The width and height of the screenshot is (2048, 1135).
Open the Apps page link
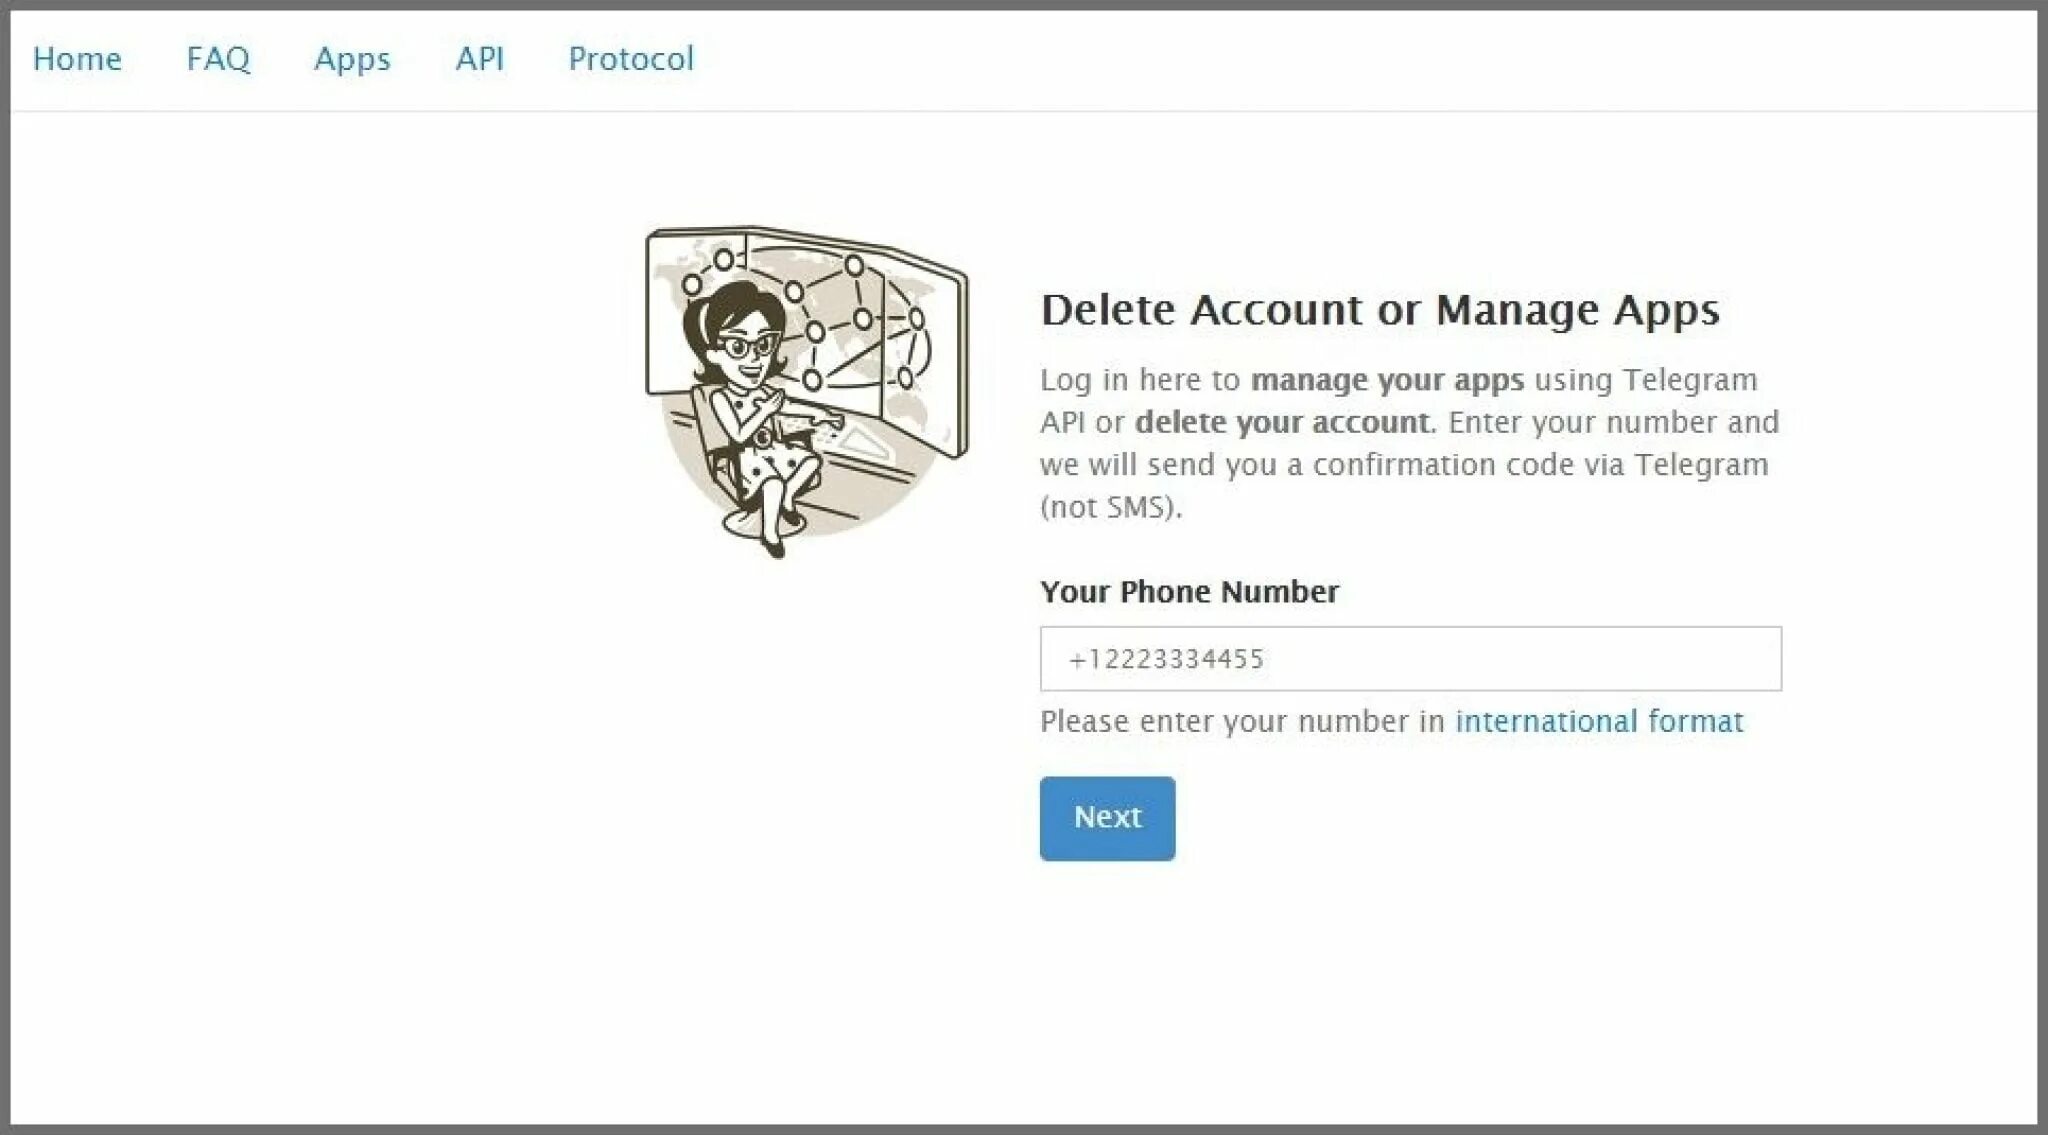tap(352, 59)
